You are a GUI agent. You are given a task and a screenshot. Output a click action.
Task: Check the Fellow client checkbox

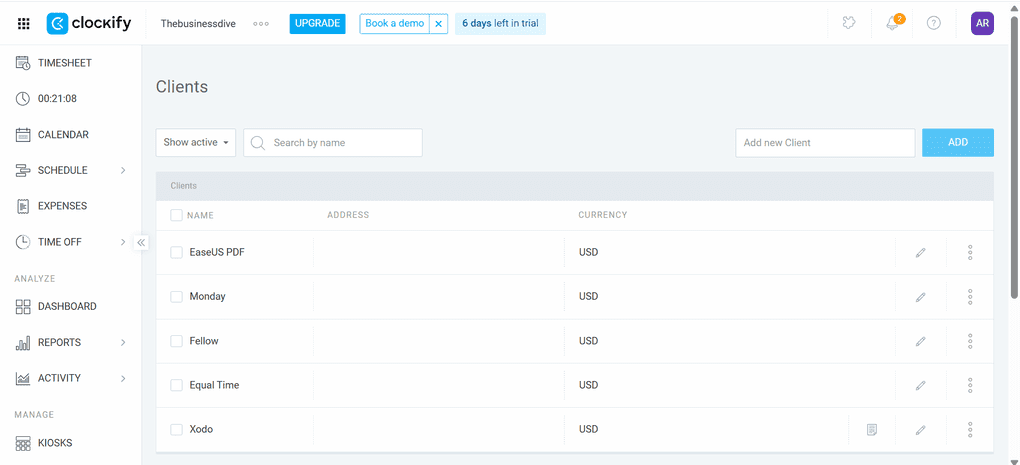point(176,341)
